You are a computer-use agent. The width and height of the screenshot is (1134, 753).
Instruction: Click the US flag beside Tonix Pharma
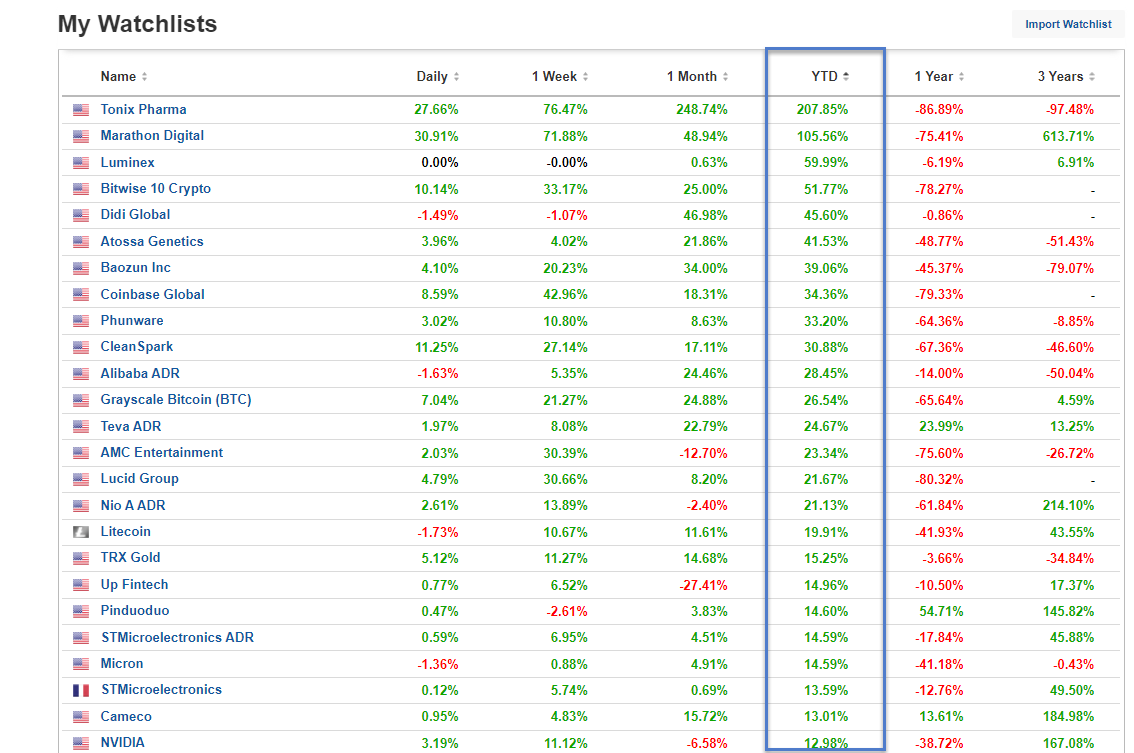(81, 110)
